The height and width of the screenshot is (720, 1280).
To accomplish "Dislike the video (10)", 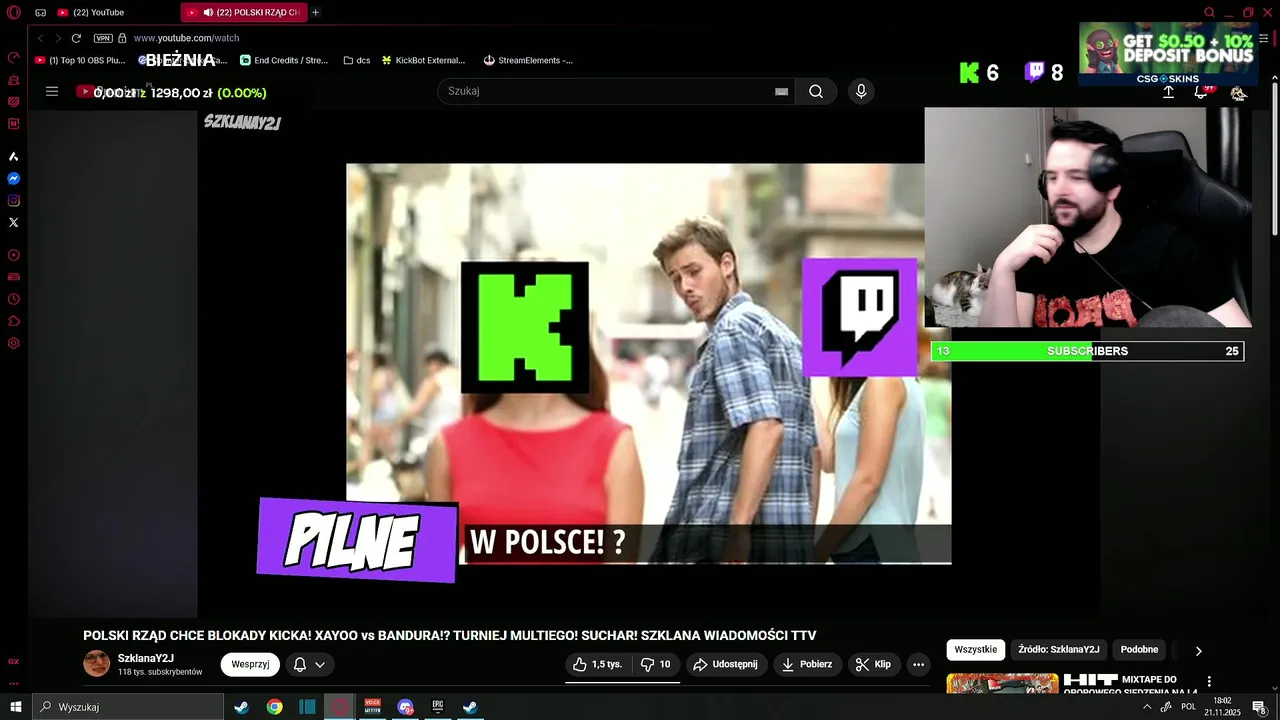I will click(x=656, y=664).
